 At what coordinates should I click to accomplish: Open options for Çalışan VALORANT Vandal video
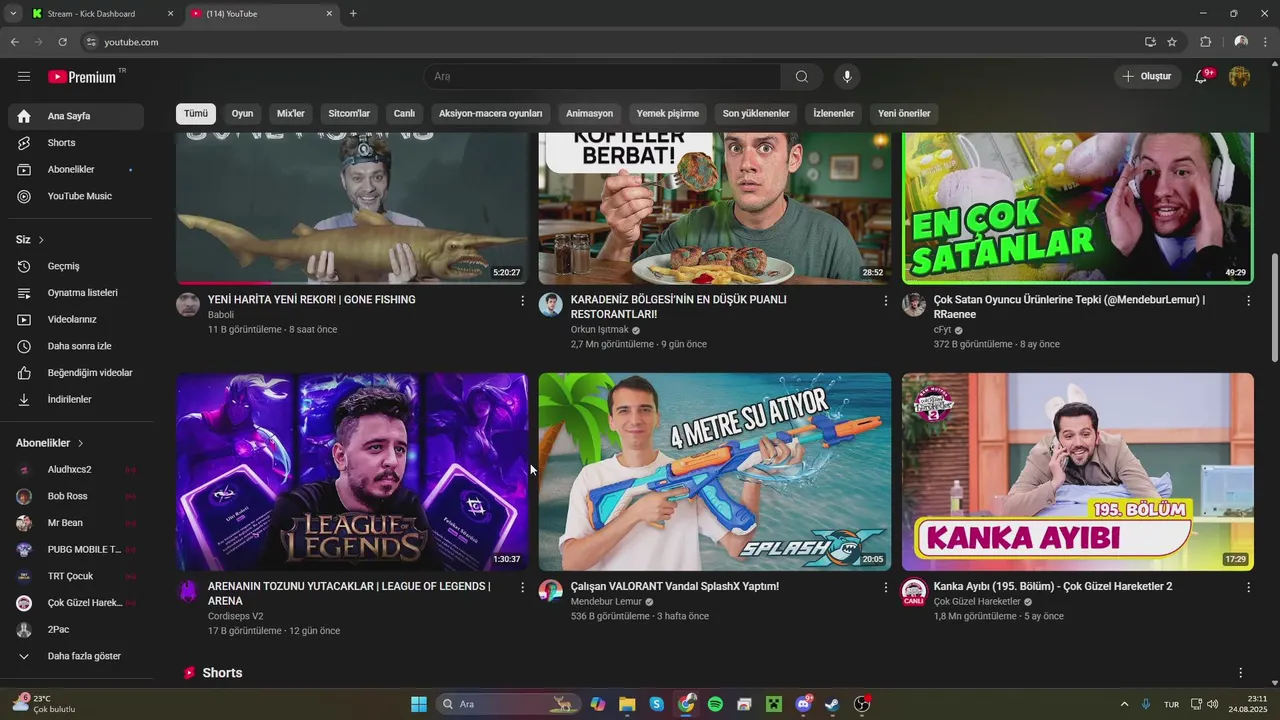pyautogui.click(x=885, y=587)
